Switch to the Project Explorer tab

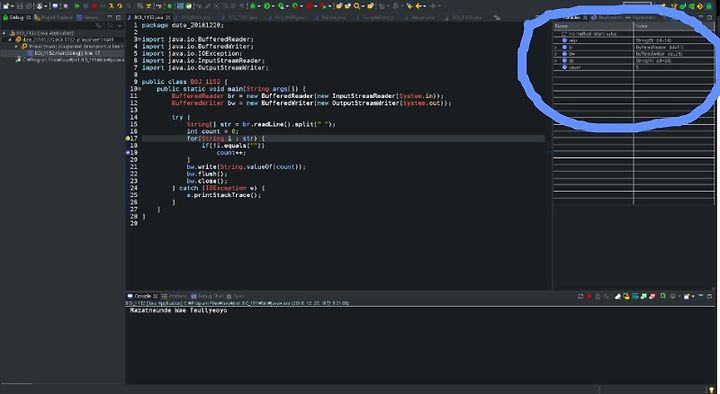53,17
